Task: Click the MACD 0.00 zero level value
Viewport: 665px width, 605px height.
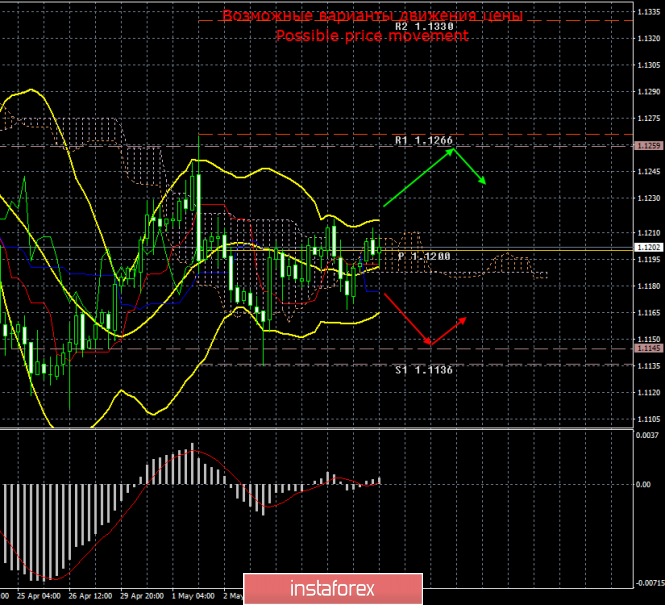Action: click(644, 485)
